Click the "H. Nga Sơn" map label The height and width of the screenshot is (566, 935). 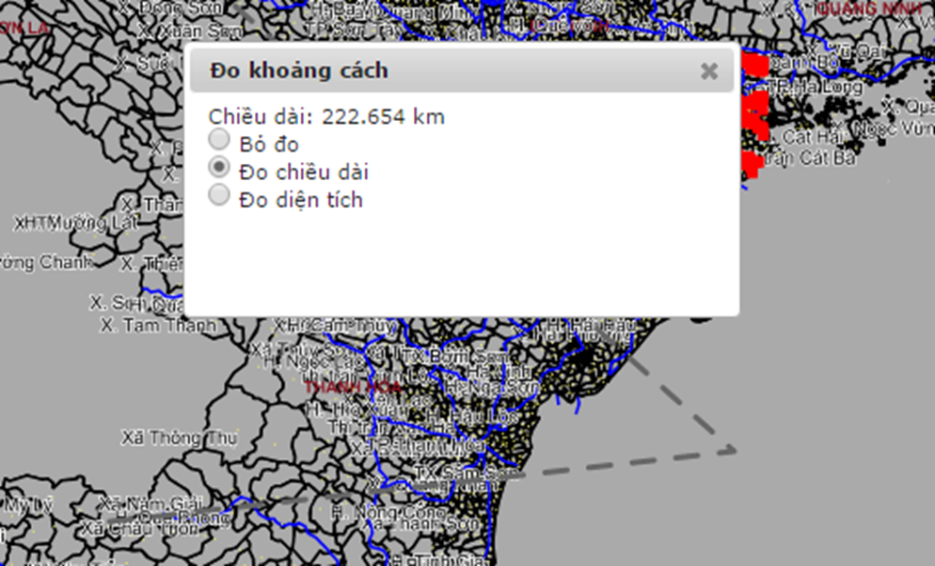(x=492, y=388)
